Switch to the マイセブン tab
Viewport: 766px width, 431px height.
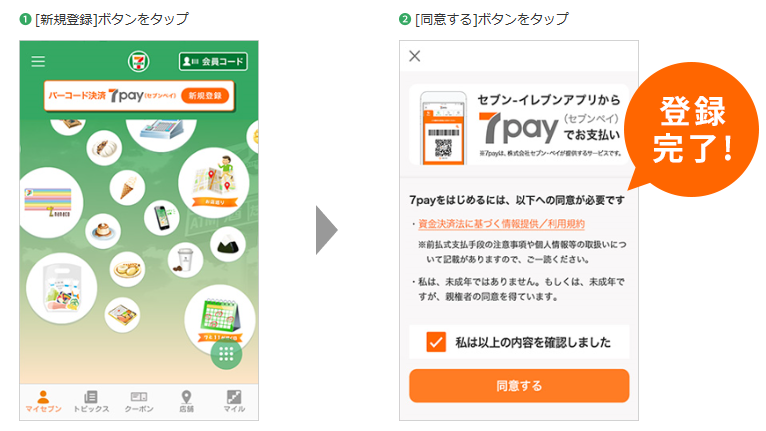(x=43, y=402)
